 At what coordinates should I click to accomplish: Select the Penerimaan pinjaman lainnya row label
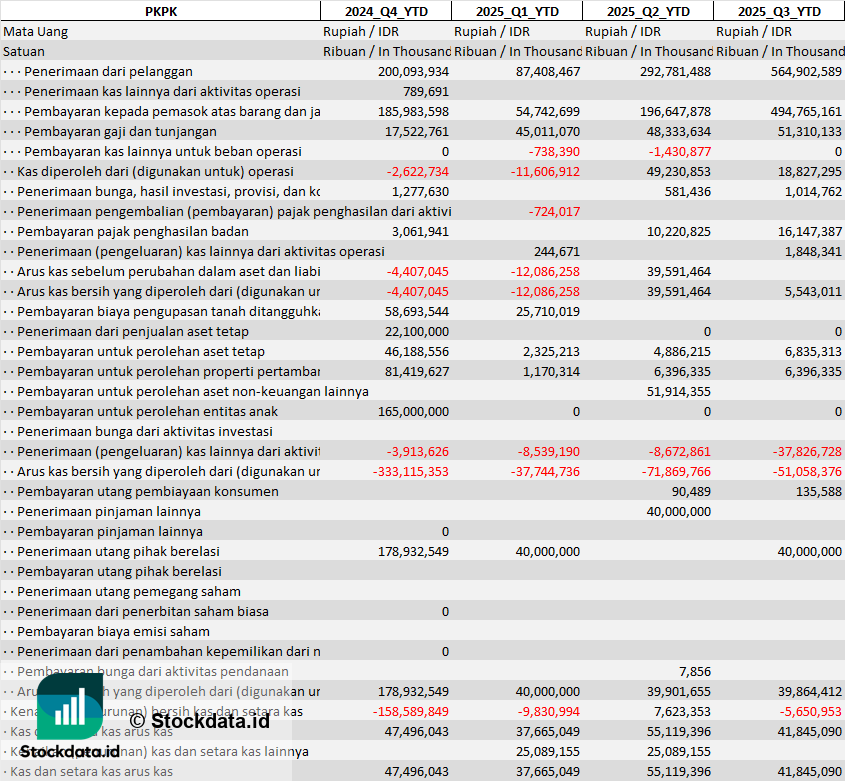[x=109, y=511]
